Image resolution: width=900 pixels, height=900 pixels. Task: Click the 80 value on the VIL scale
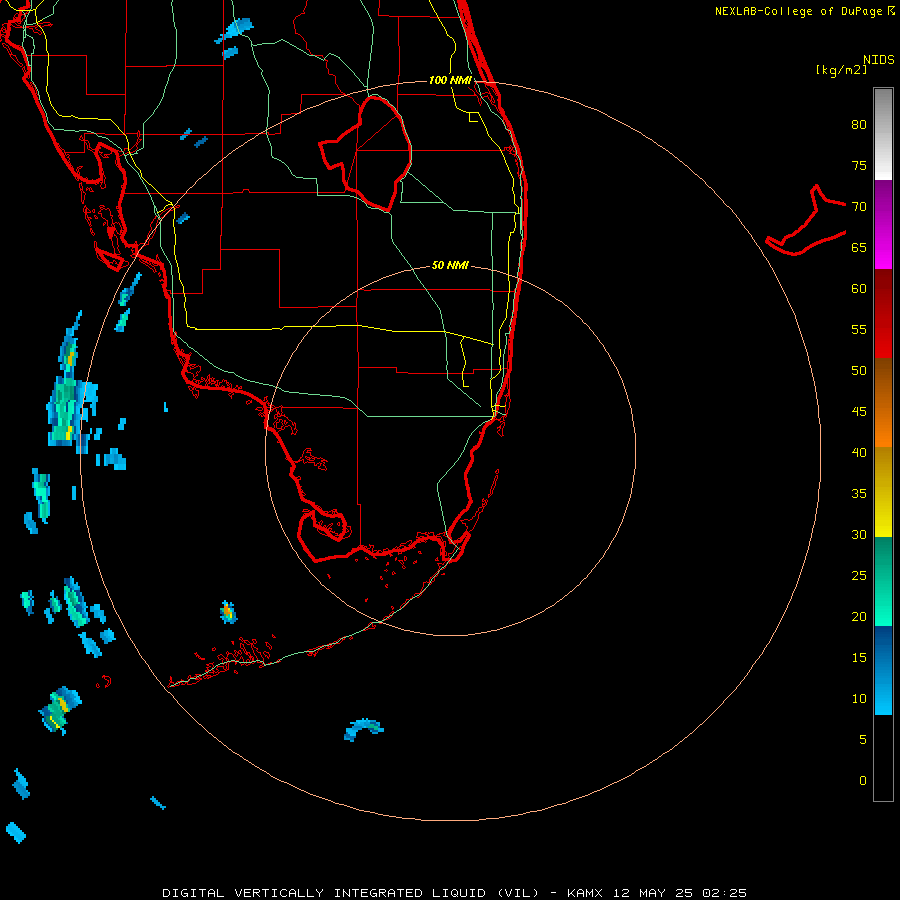pyautogui.click(x=859, y=125)
